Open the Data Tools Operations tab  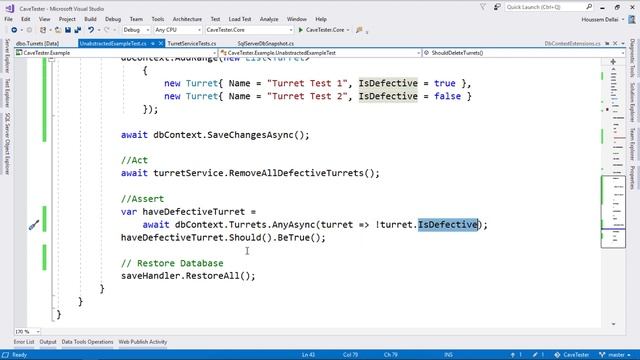coord(87,342)
